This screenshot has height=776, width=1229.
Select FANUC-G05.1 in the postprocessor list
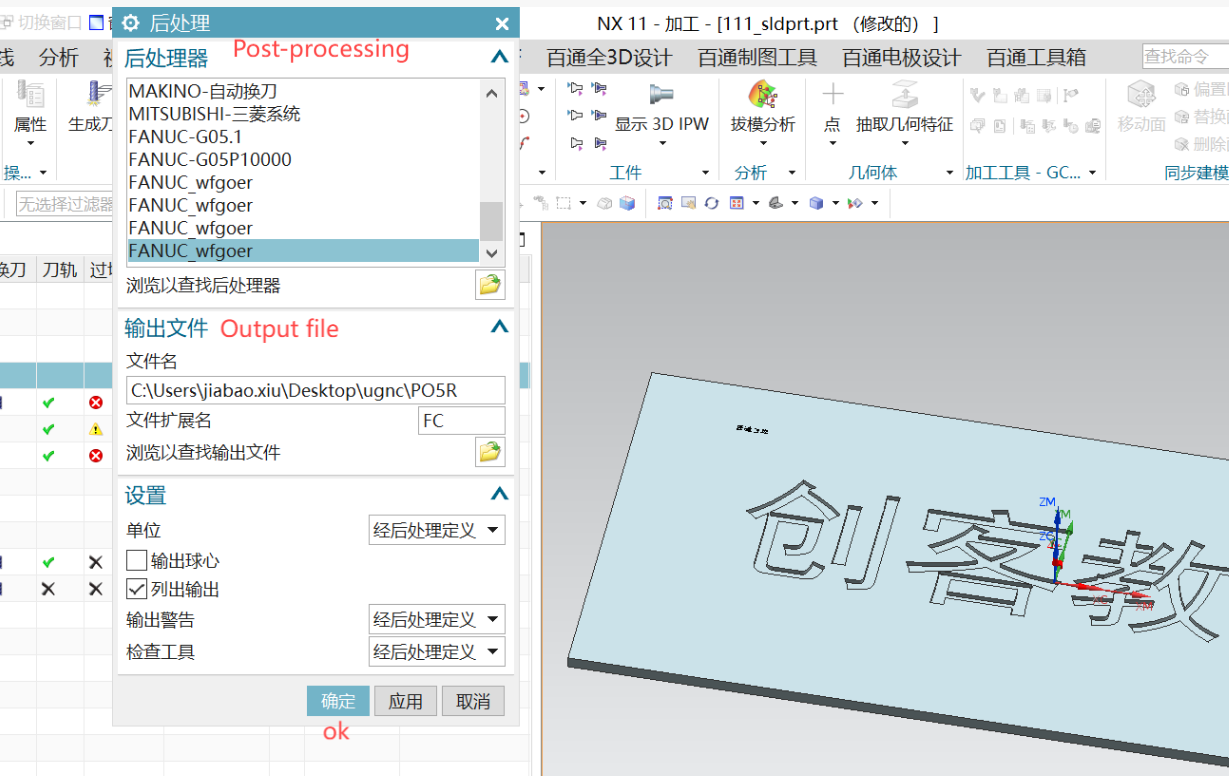click(302, 137)
